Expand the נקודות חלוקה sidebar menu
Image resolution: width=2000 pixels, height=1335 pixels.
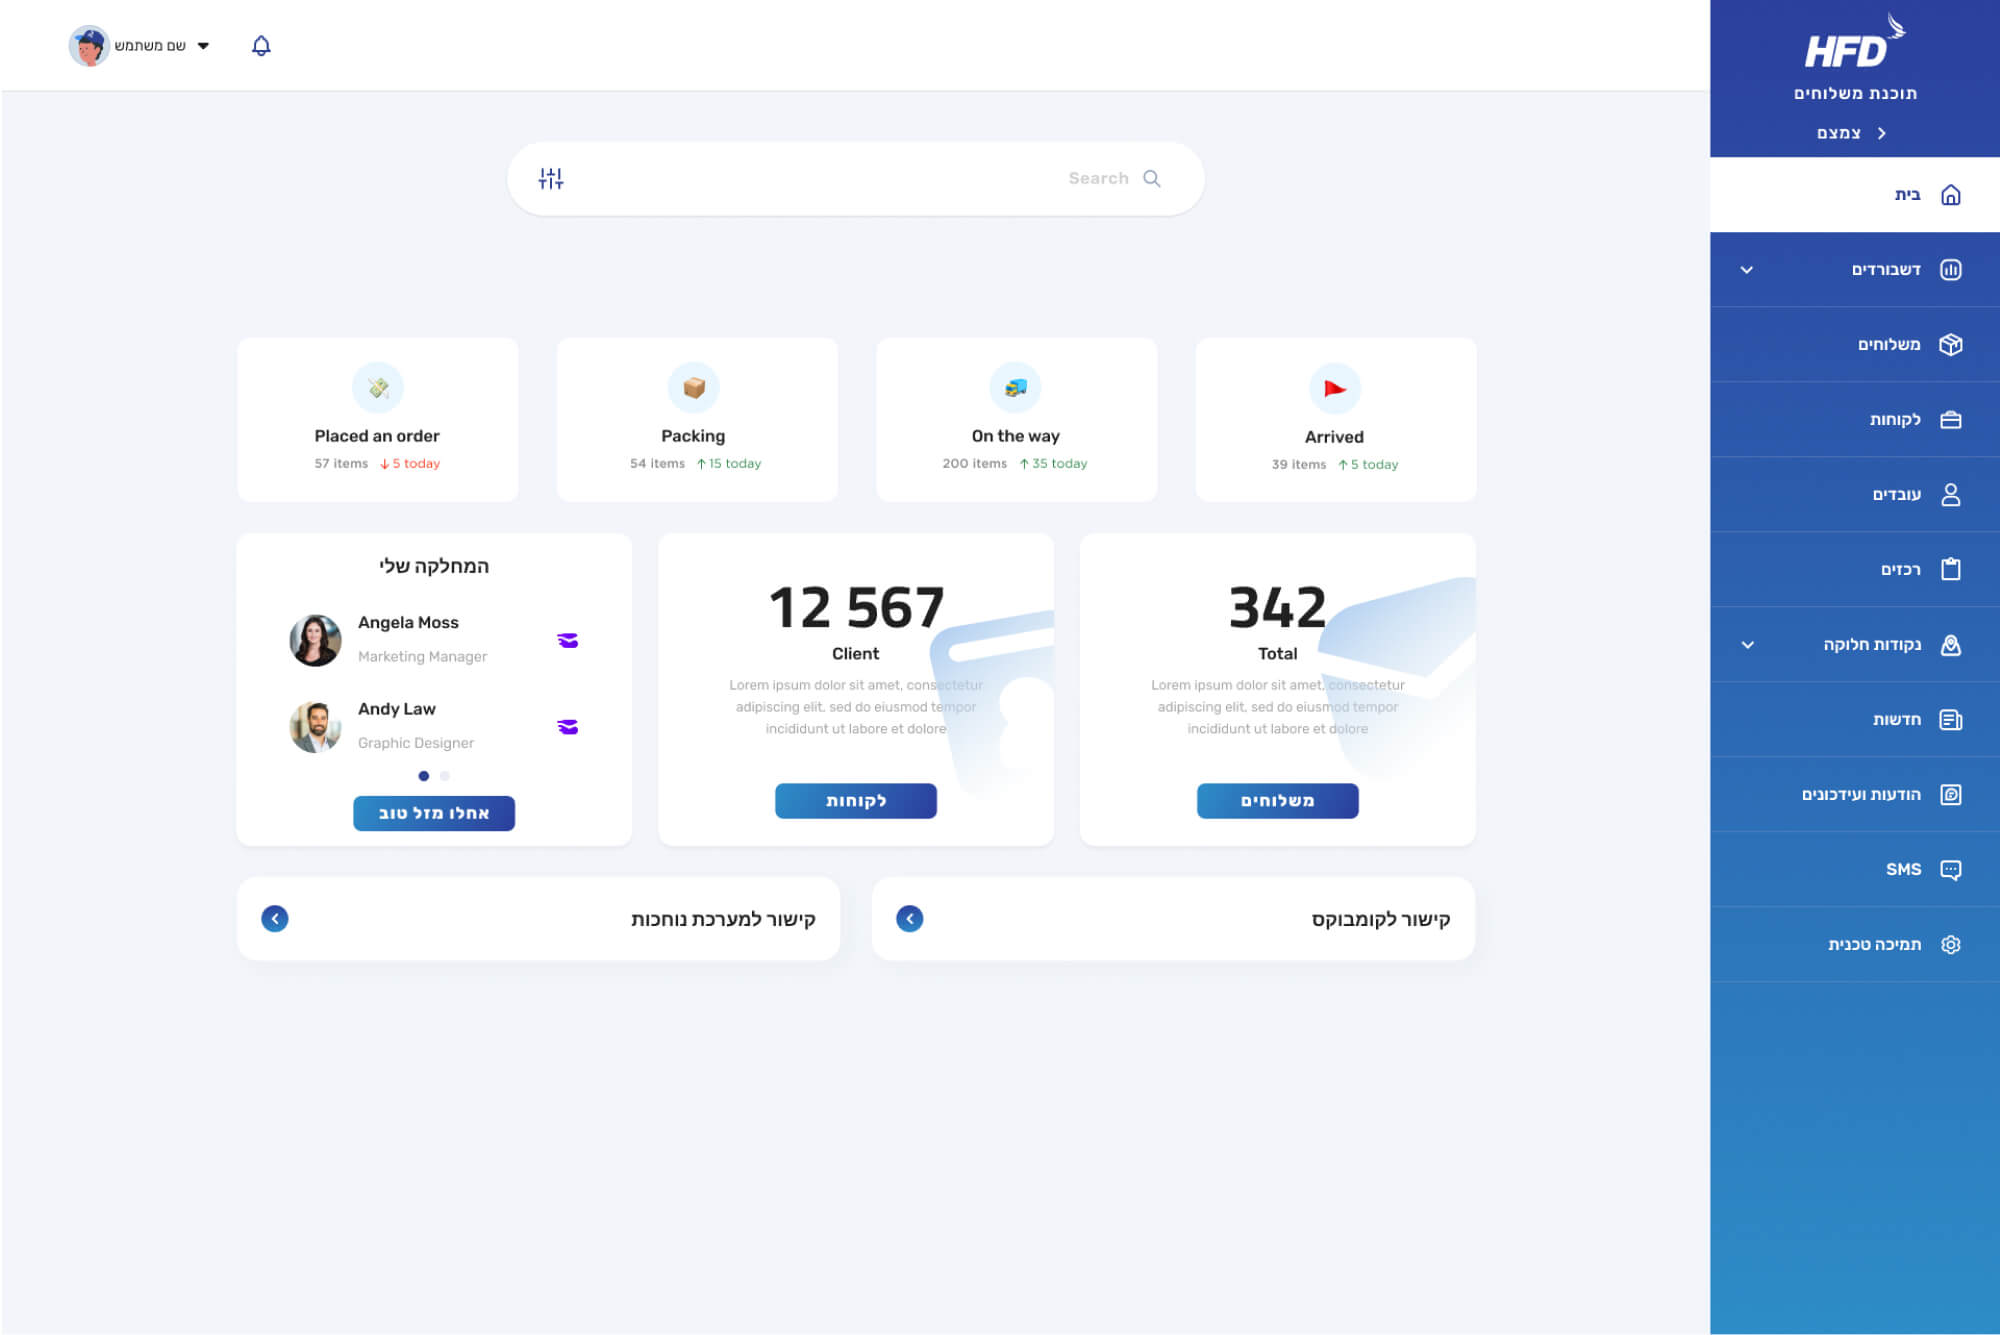(x=1747, y=645)
